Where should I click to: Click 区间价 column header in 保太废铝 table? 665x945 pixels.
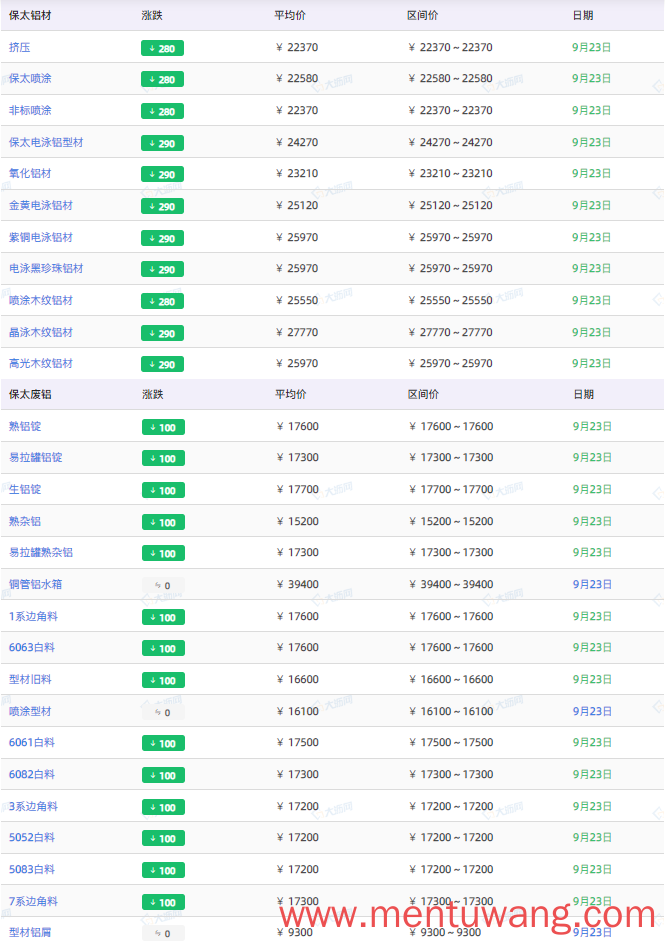pyautogui.click(x=423, y=394)
